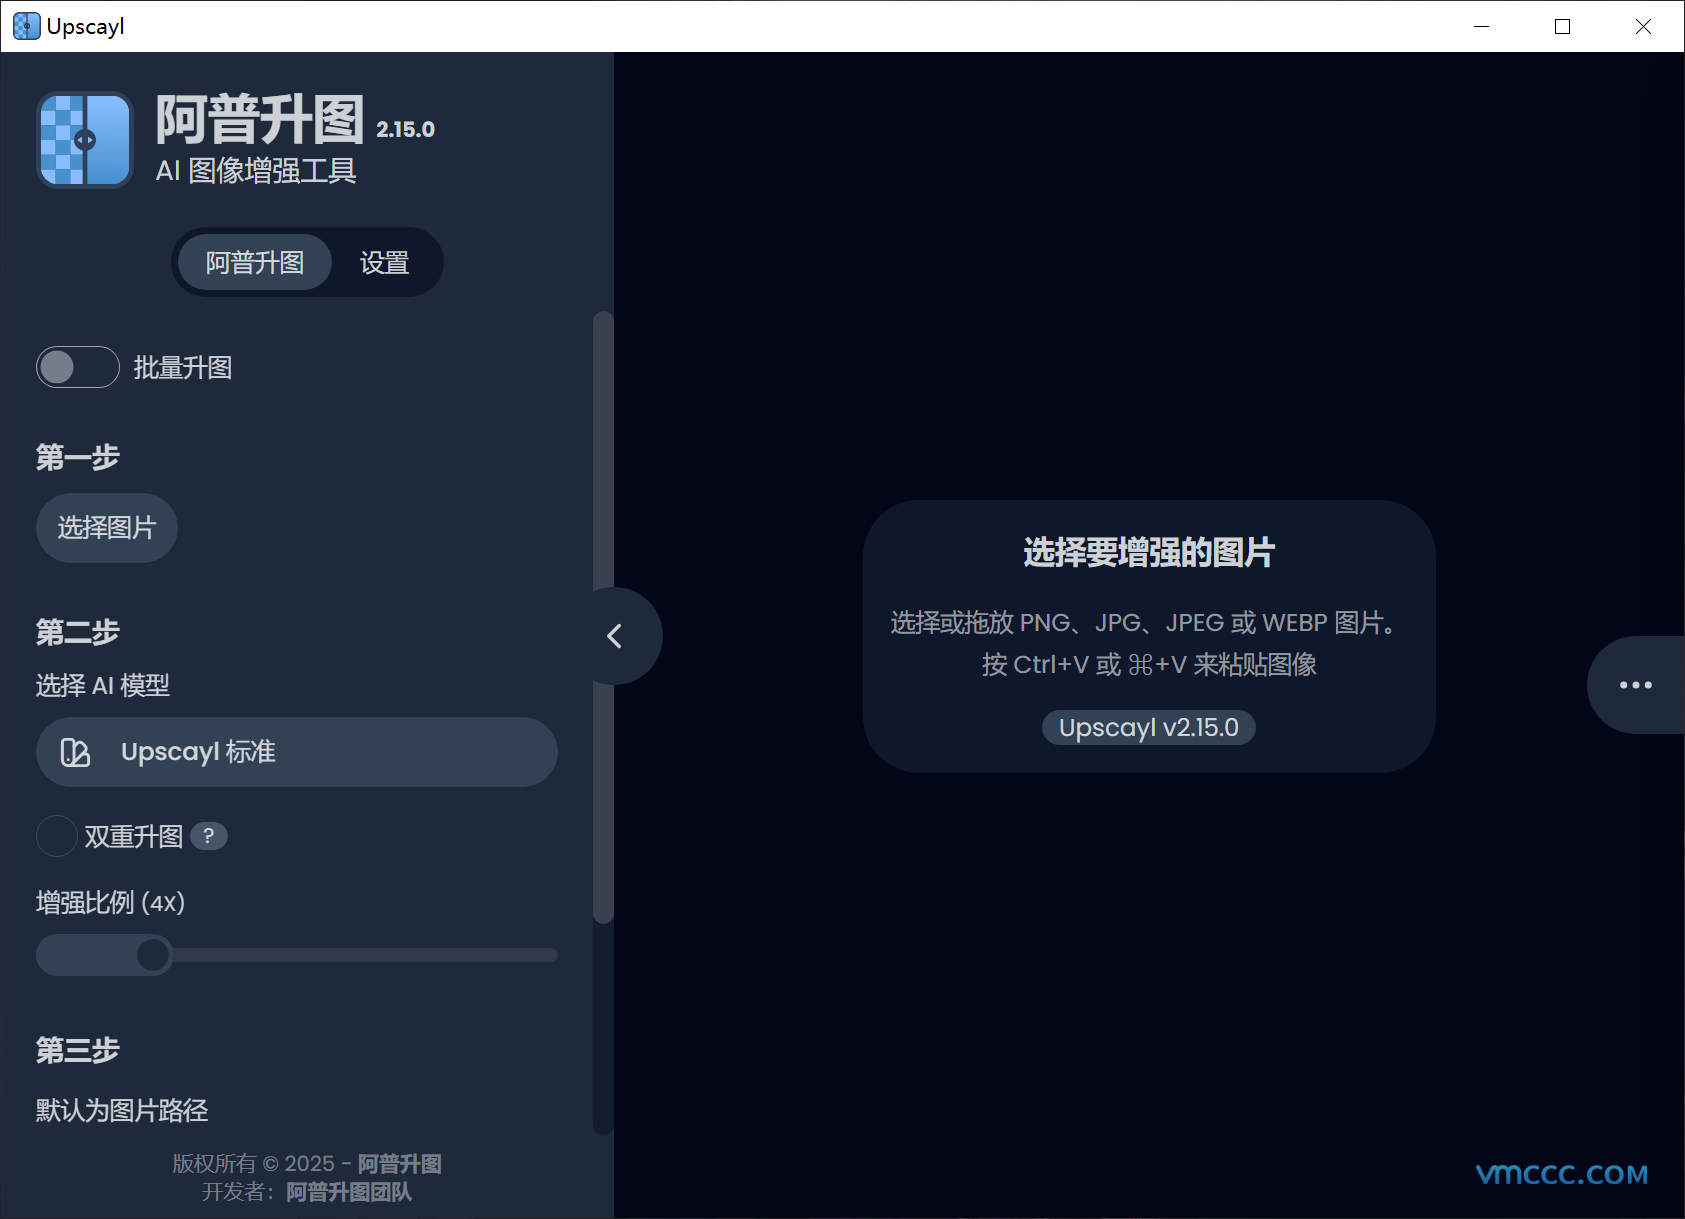Open the 双重升图 question mark help
The width and height of the screenshot is (1685, 1219).
(x=208, y=836)
